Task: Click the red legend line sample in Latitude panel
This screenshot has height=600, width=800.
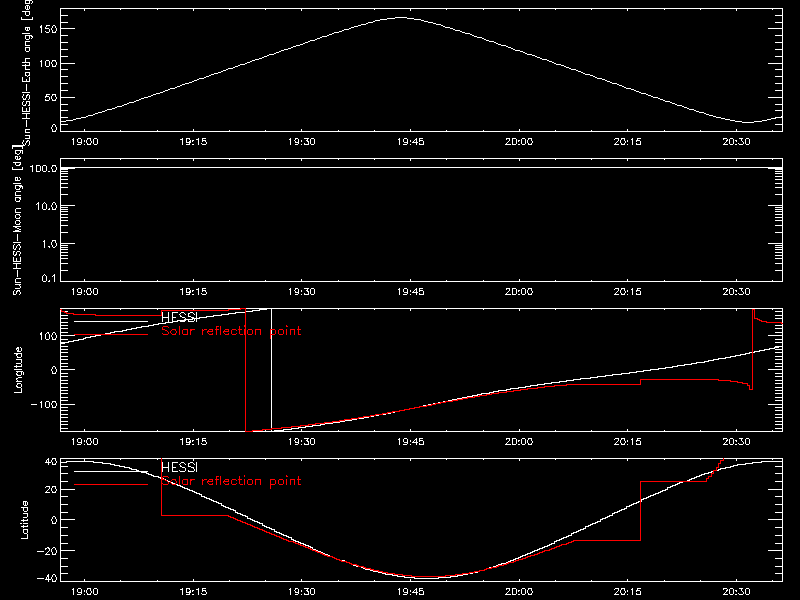Action: tap(111, 485)
